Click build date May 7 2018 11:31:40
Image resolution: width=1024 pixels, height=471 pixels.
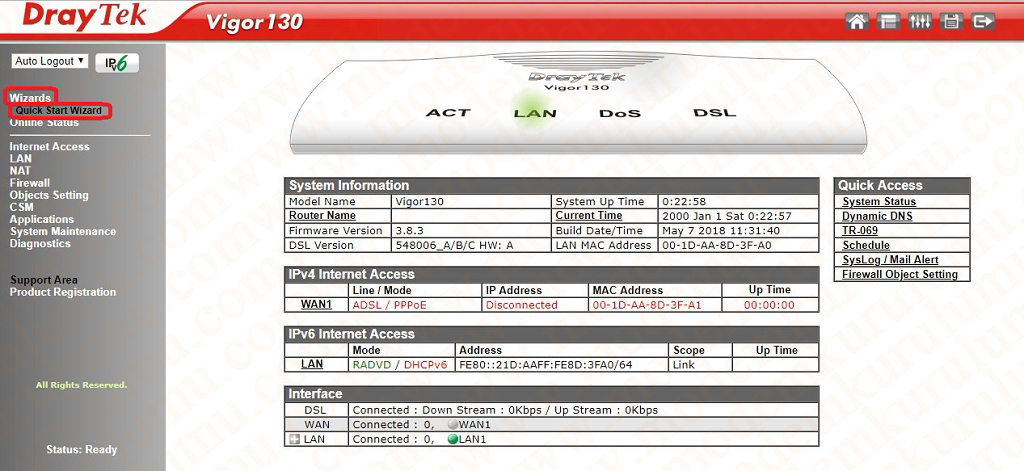click(x=721, y=231)
